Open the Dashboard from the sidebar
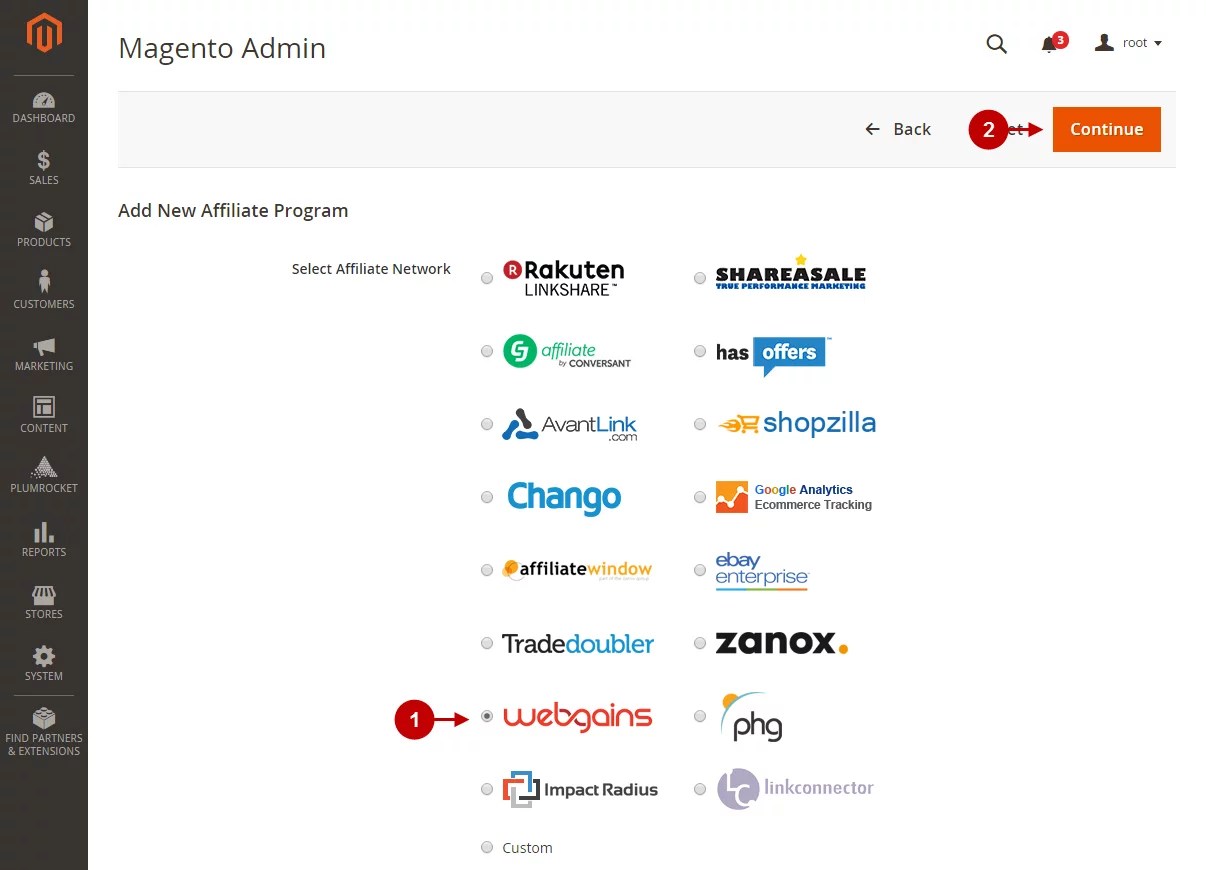The height and width of the screenshot is (870, 1206). click(44, 107)
